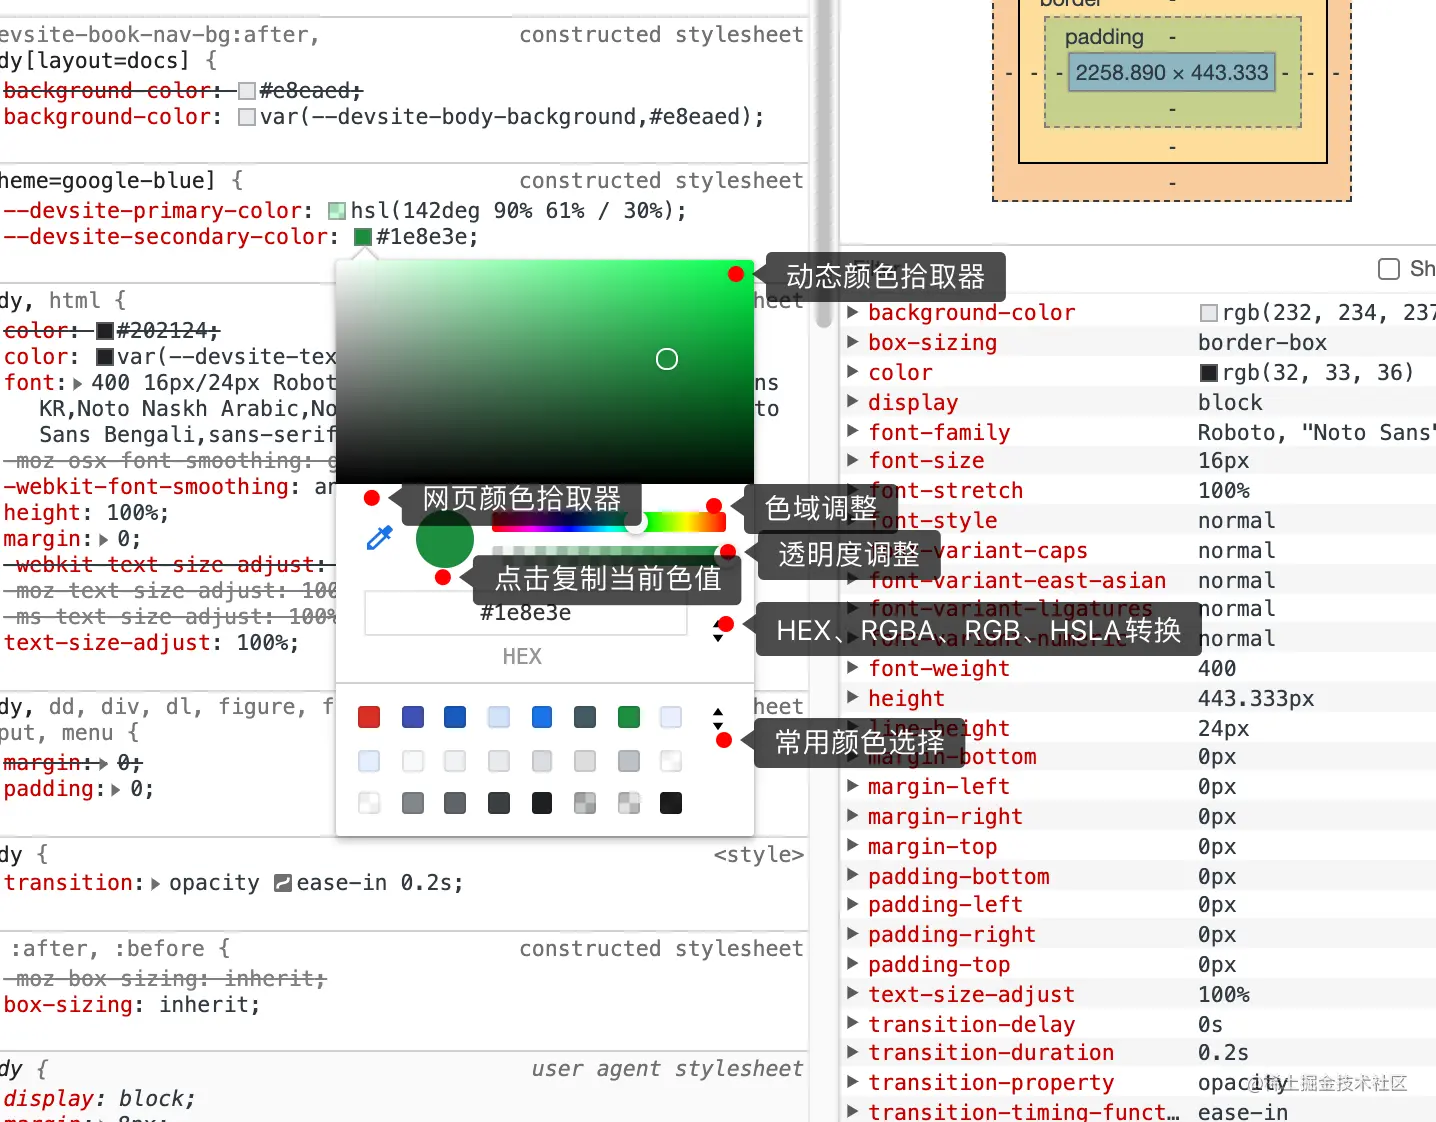The height and width of the screenshot is (1122, 1436).
Task: Open swatch of var(--devsite-body-background,#e8eaed)
Action: (x=247, y=117)
